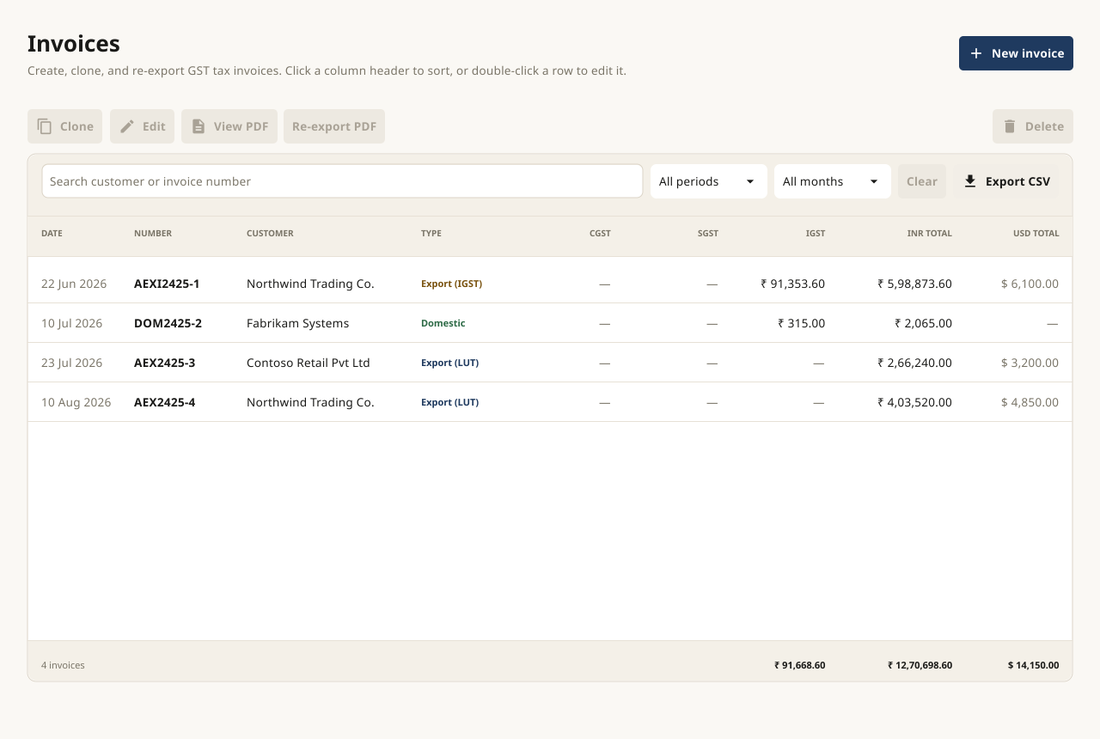Click Export (LUT) in the AEX2425-4 row

(450, 402)
